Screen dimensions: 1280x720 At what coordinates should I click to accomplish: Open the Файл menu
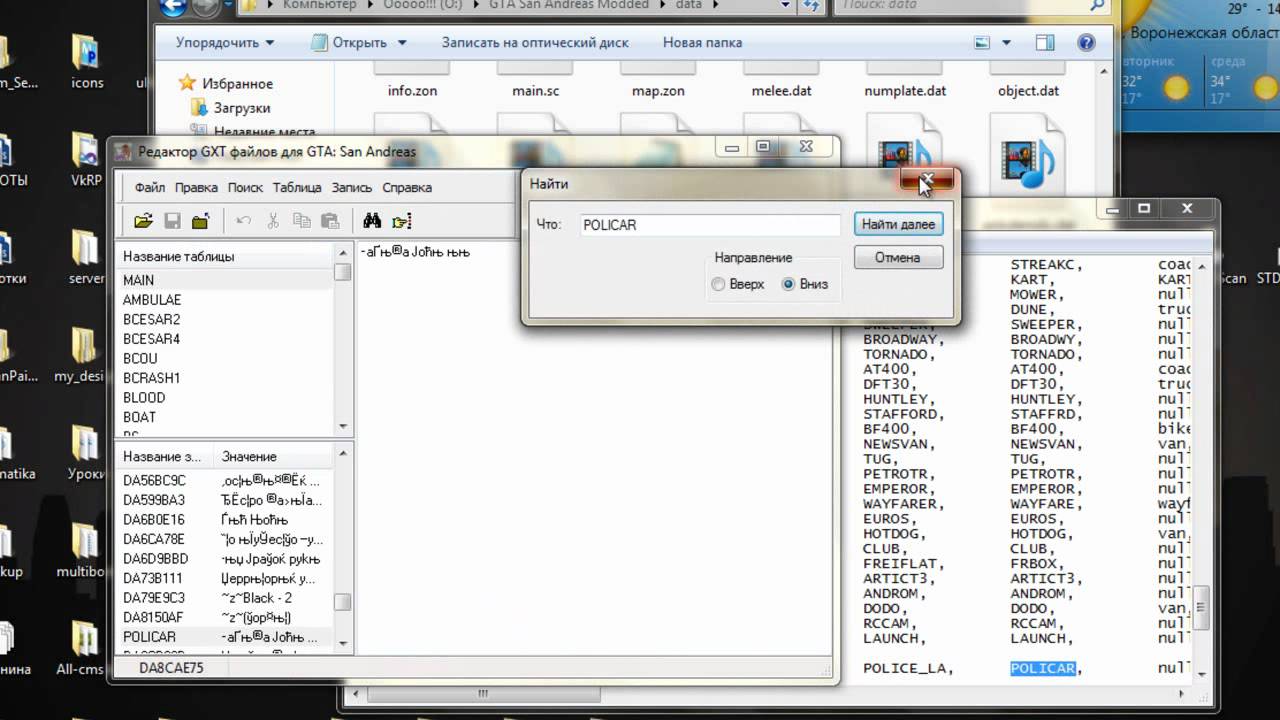click(150, 187)
